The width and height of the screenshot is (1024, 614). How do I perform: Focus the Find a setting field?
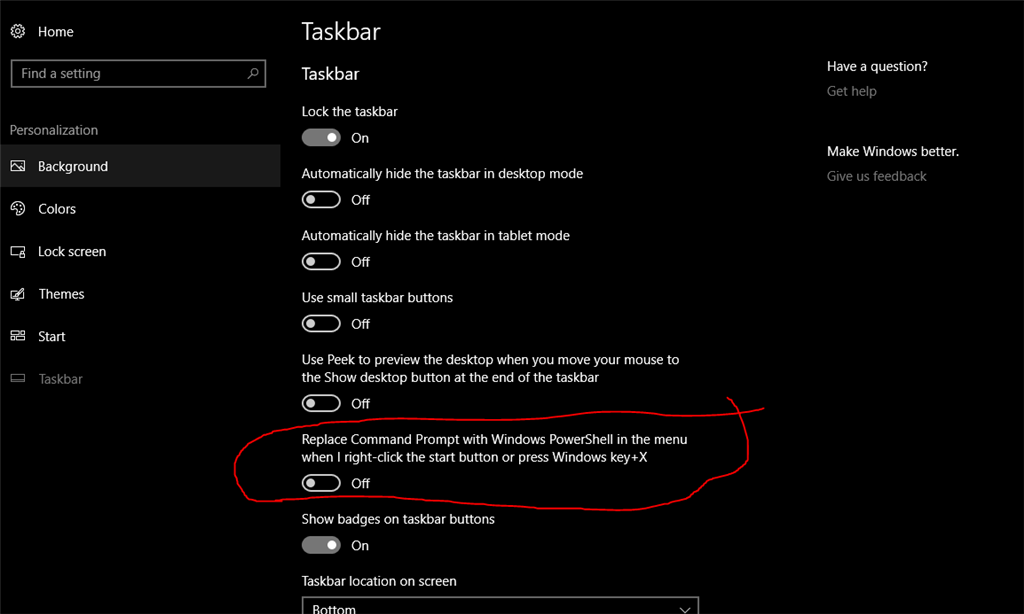138,73
